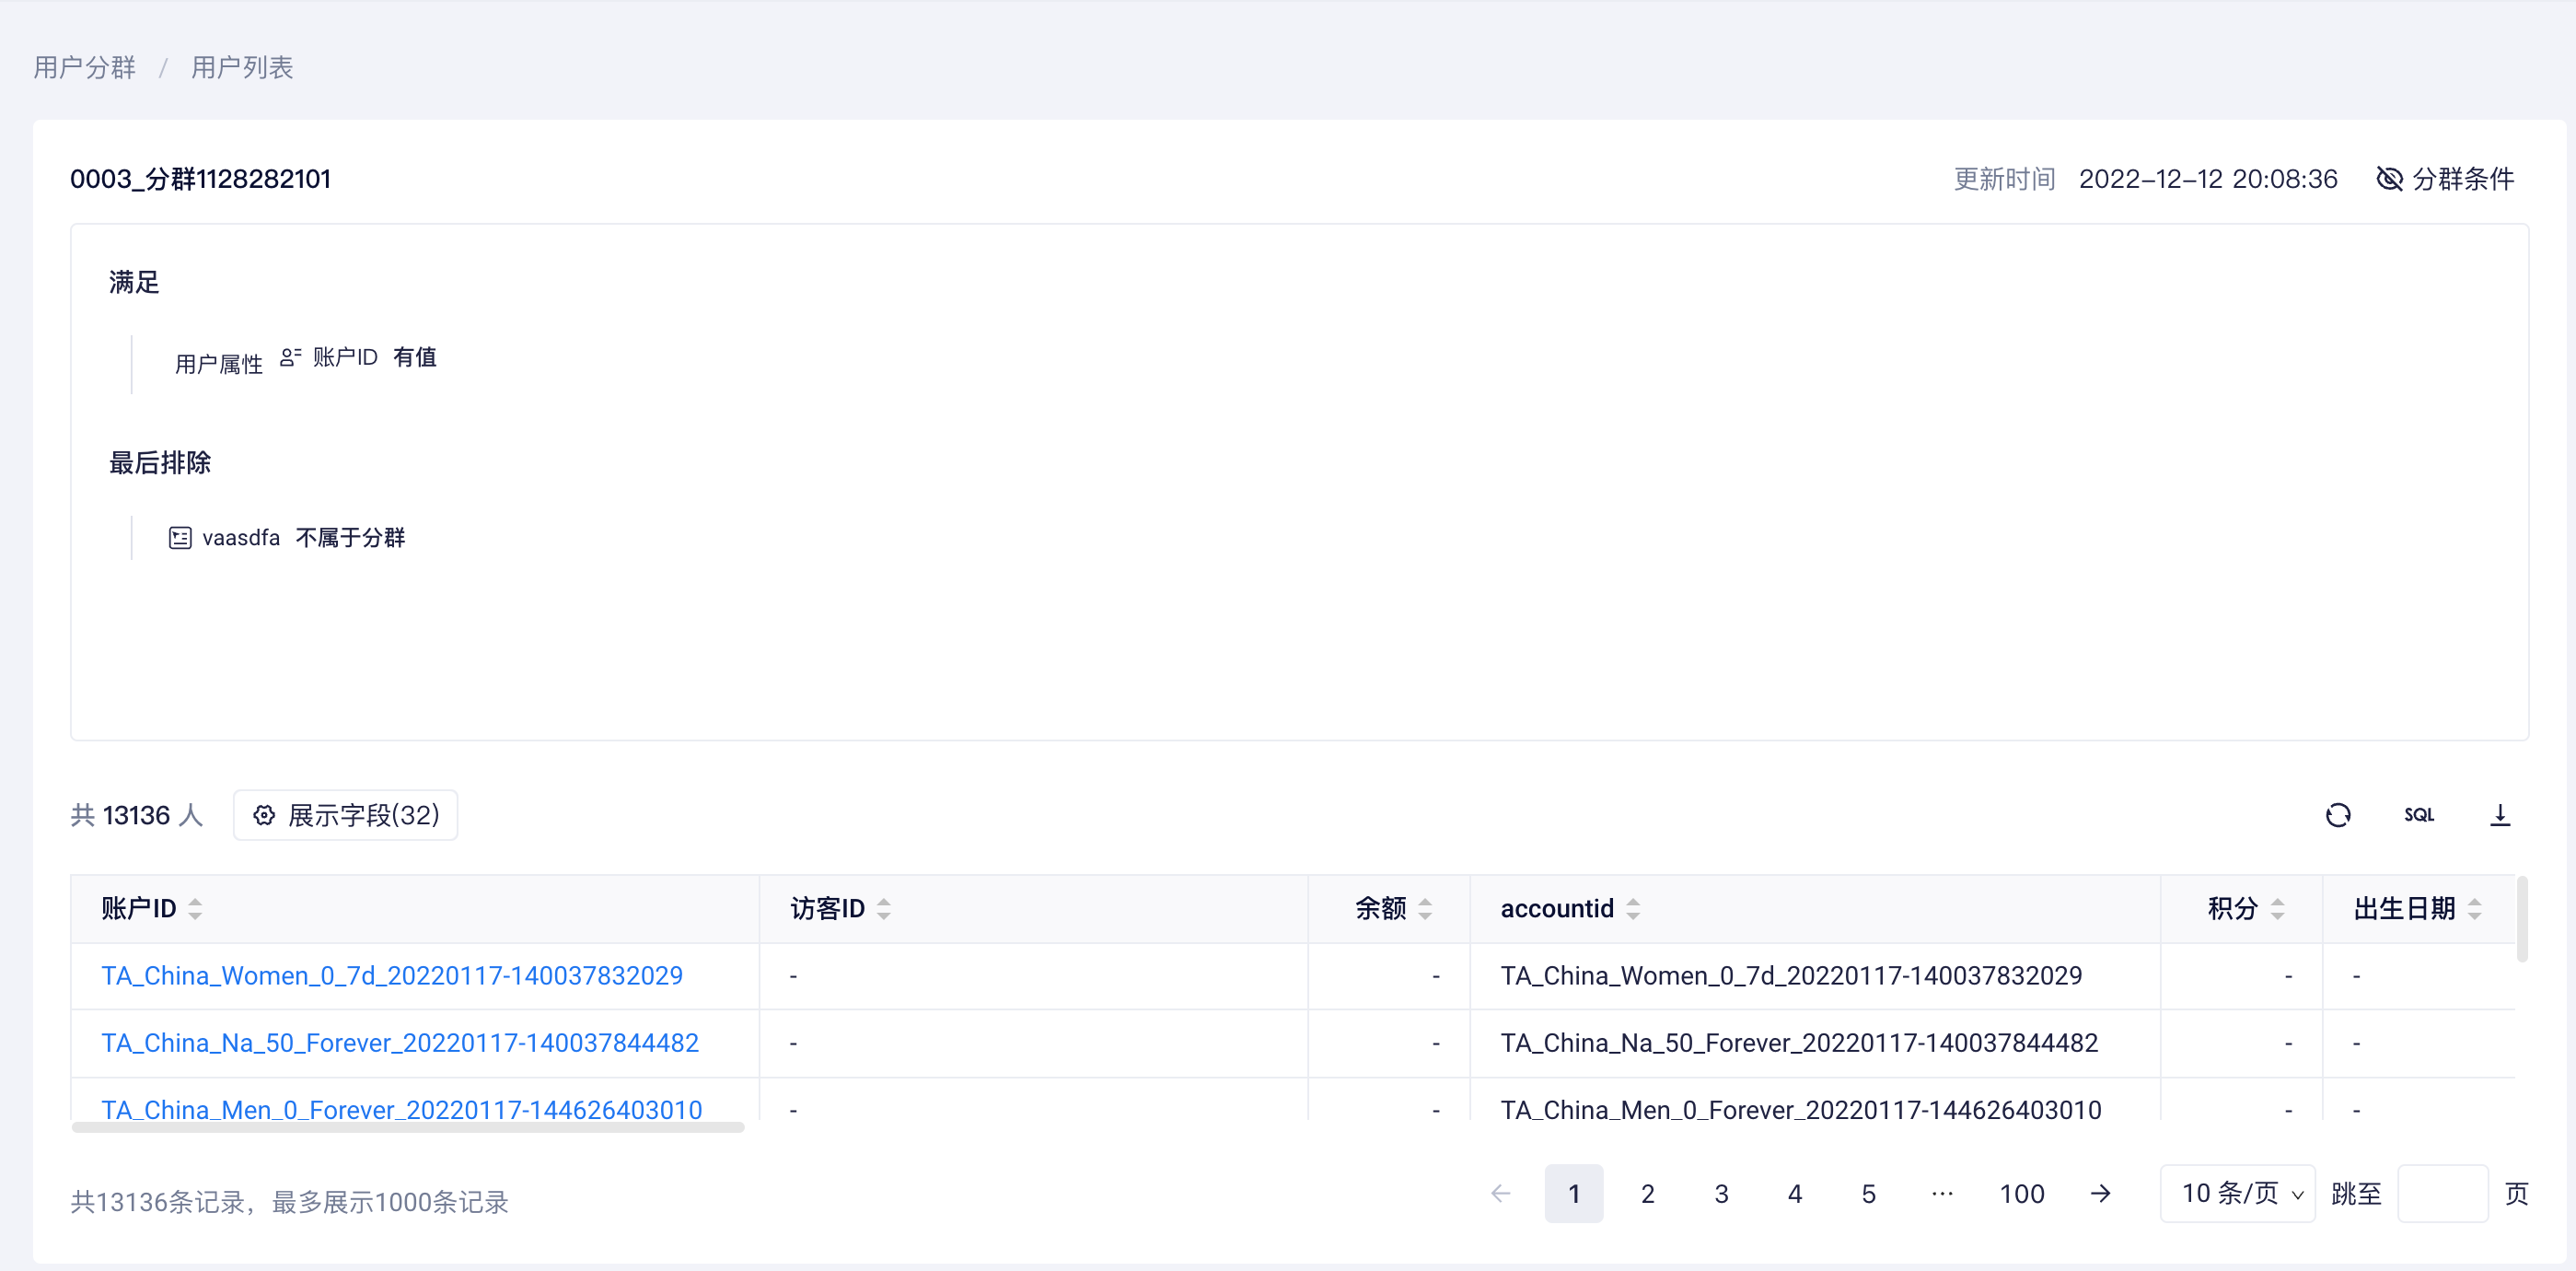Click the 跳至 page number input

(x=2442, y=1193)
